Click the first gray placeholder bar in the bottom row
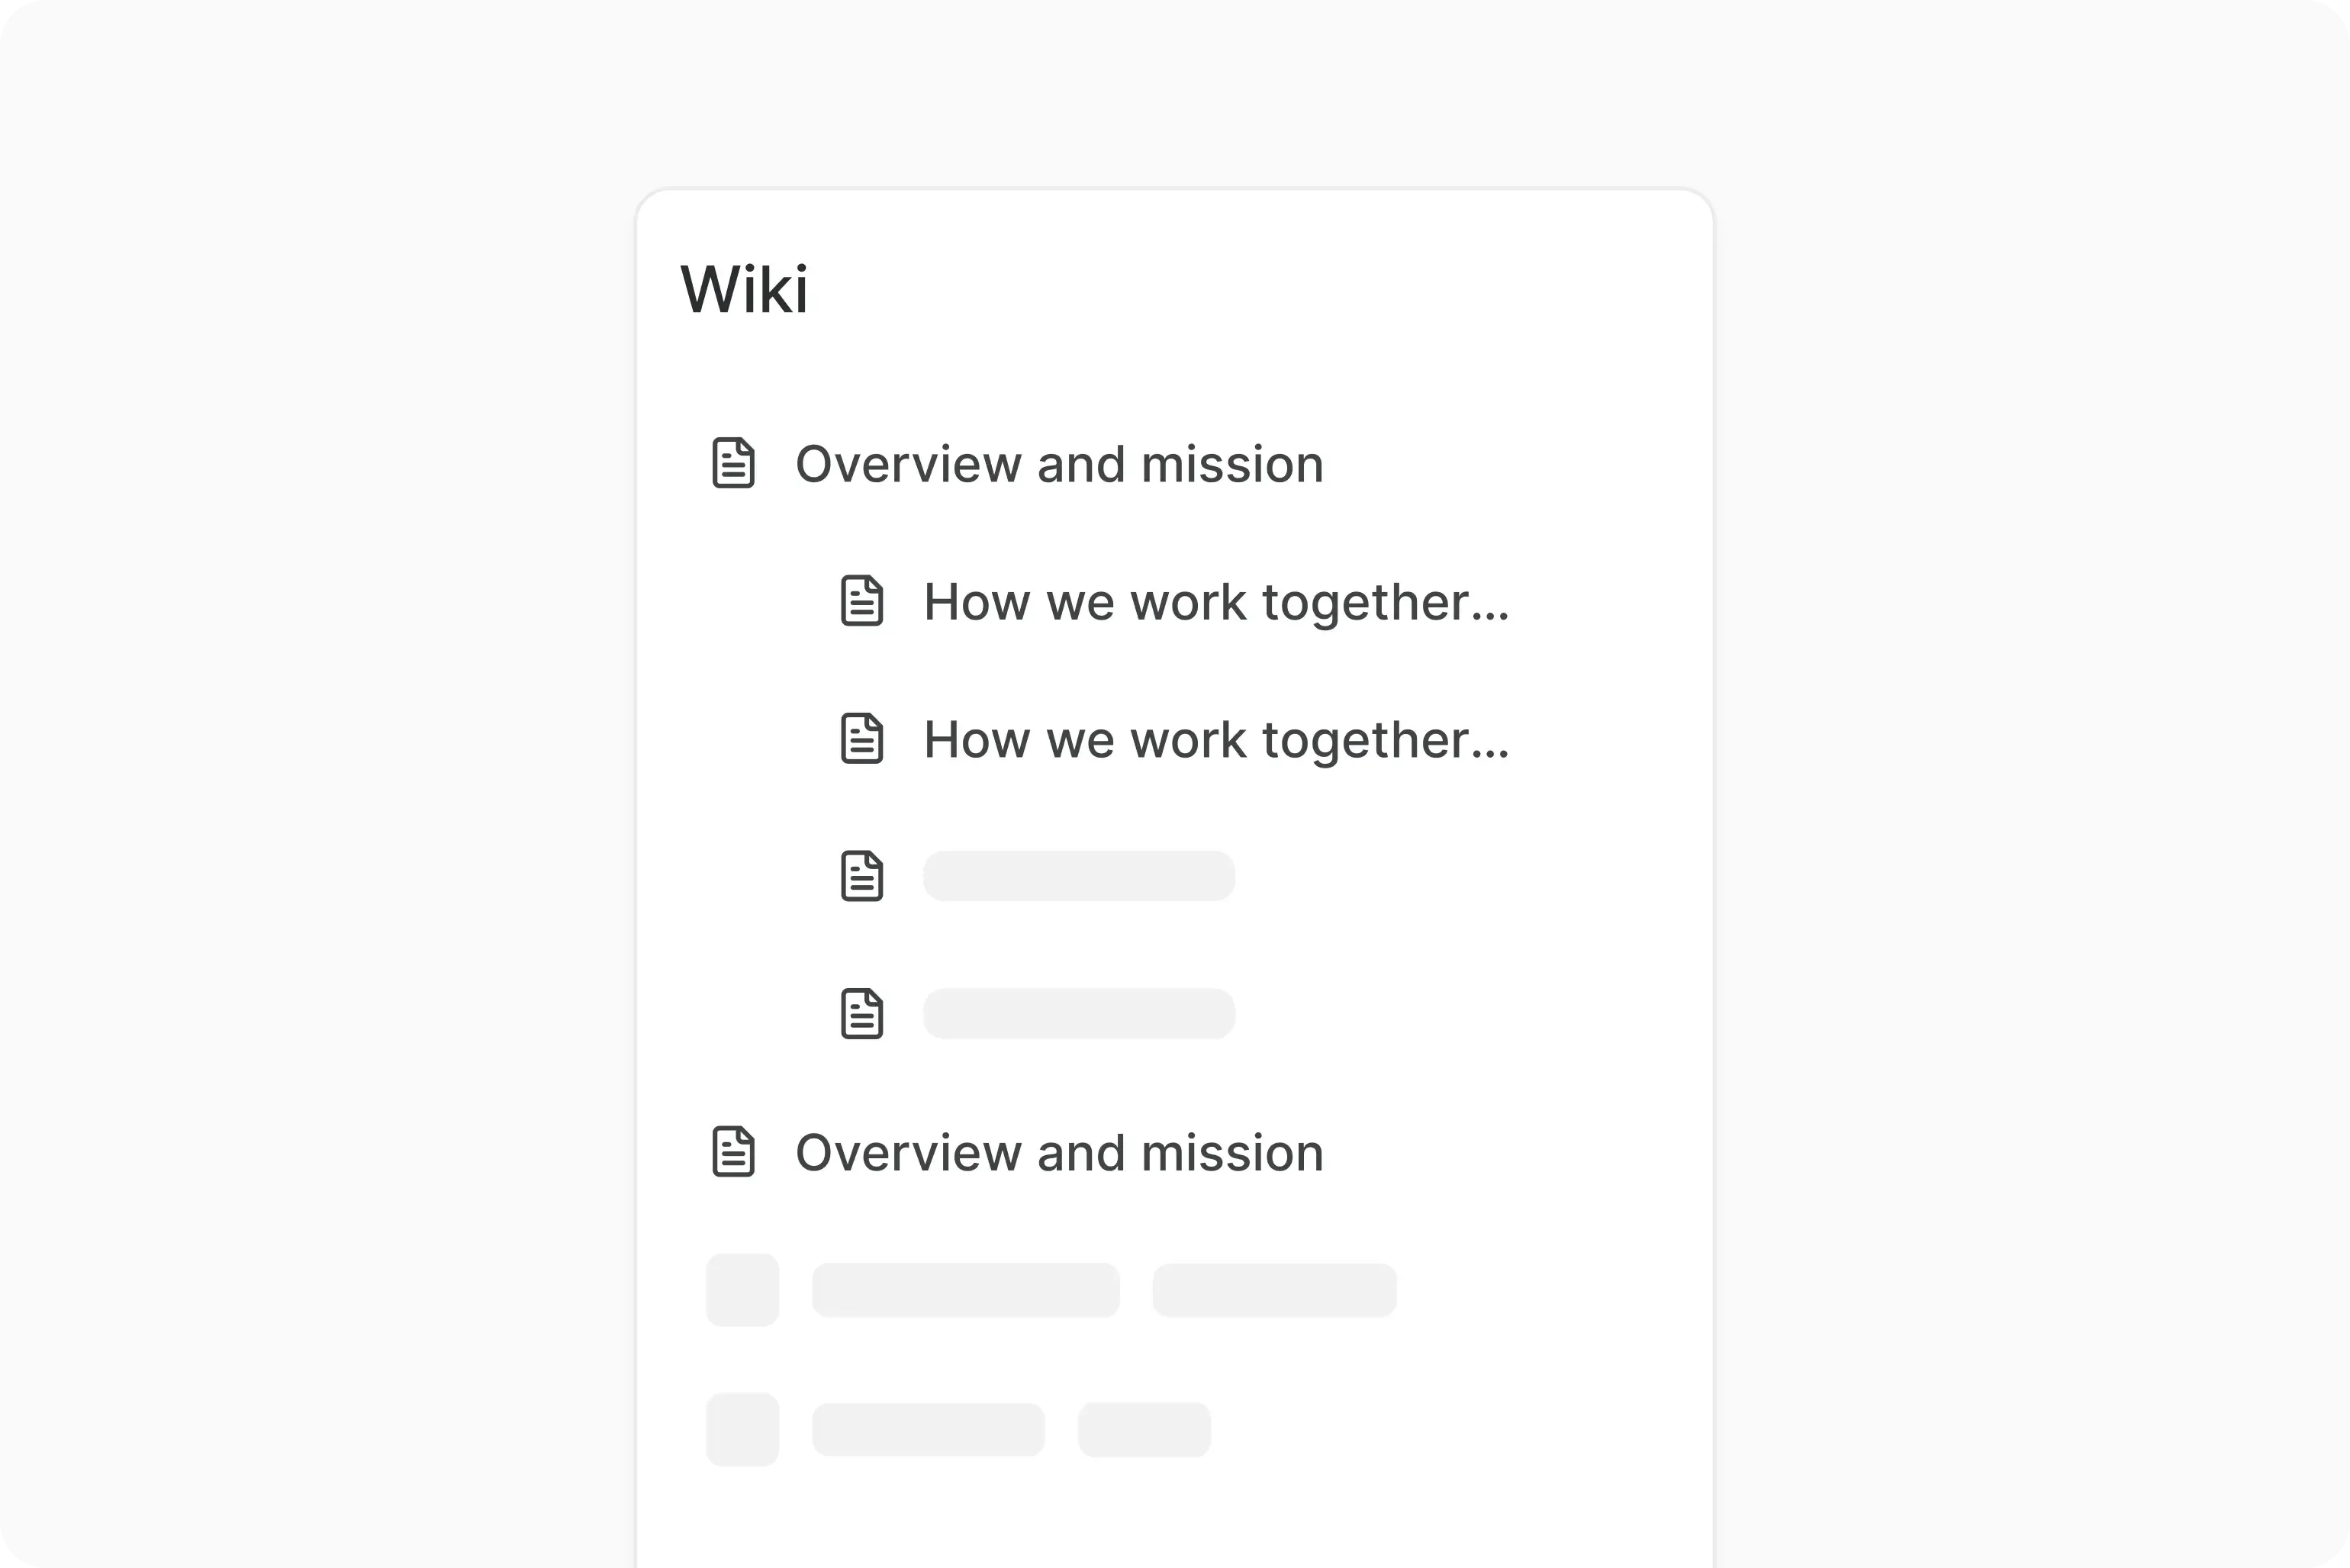This screenshot has height=1568, width=2350. click(967, 1290)
